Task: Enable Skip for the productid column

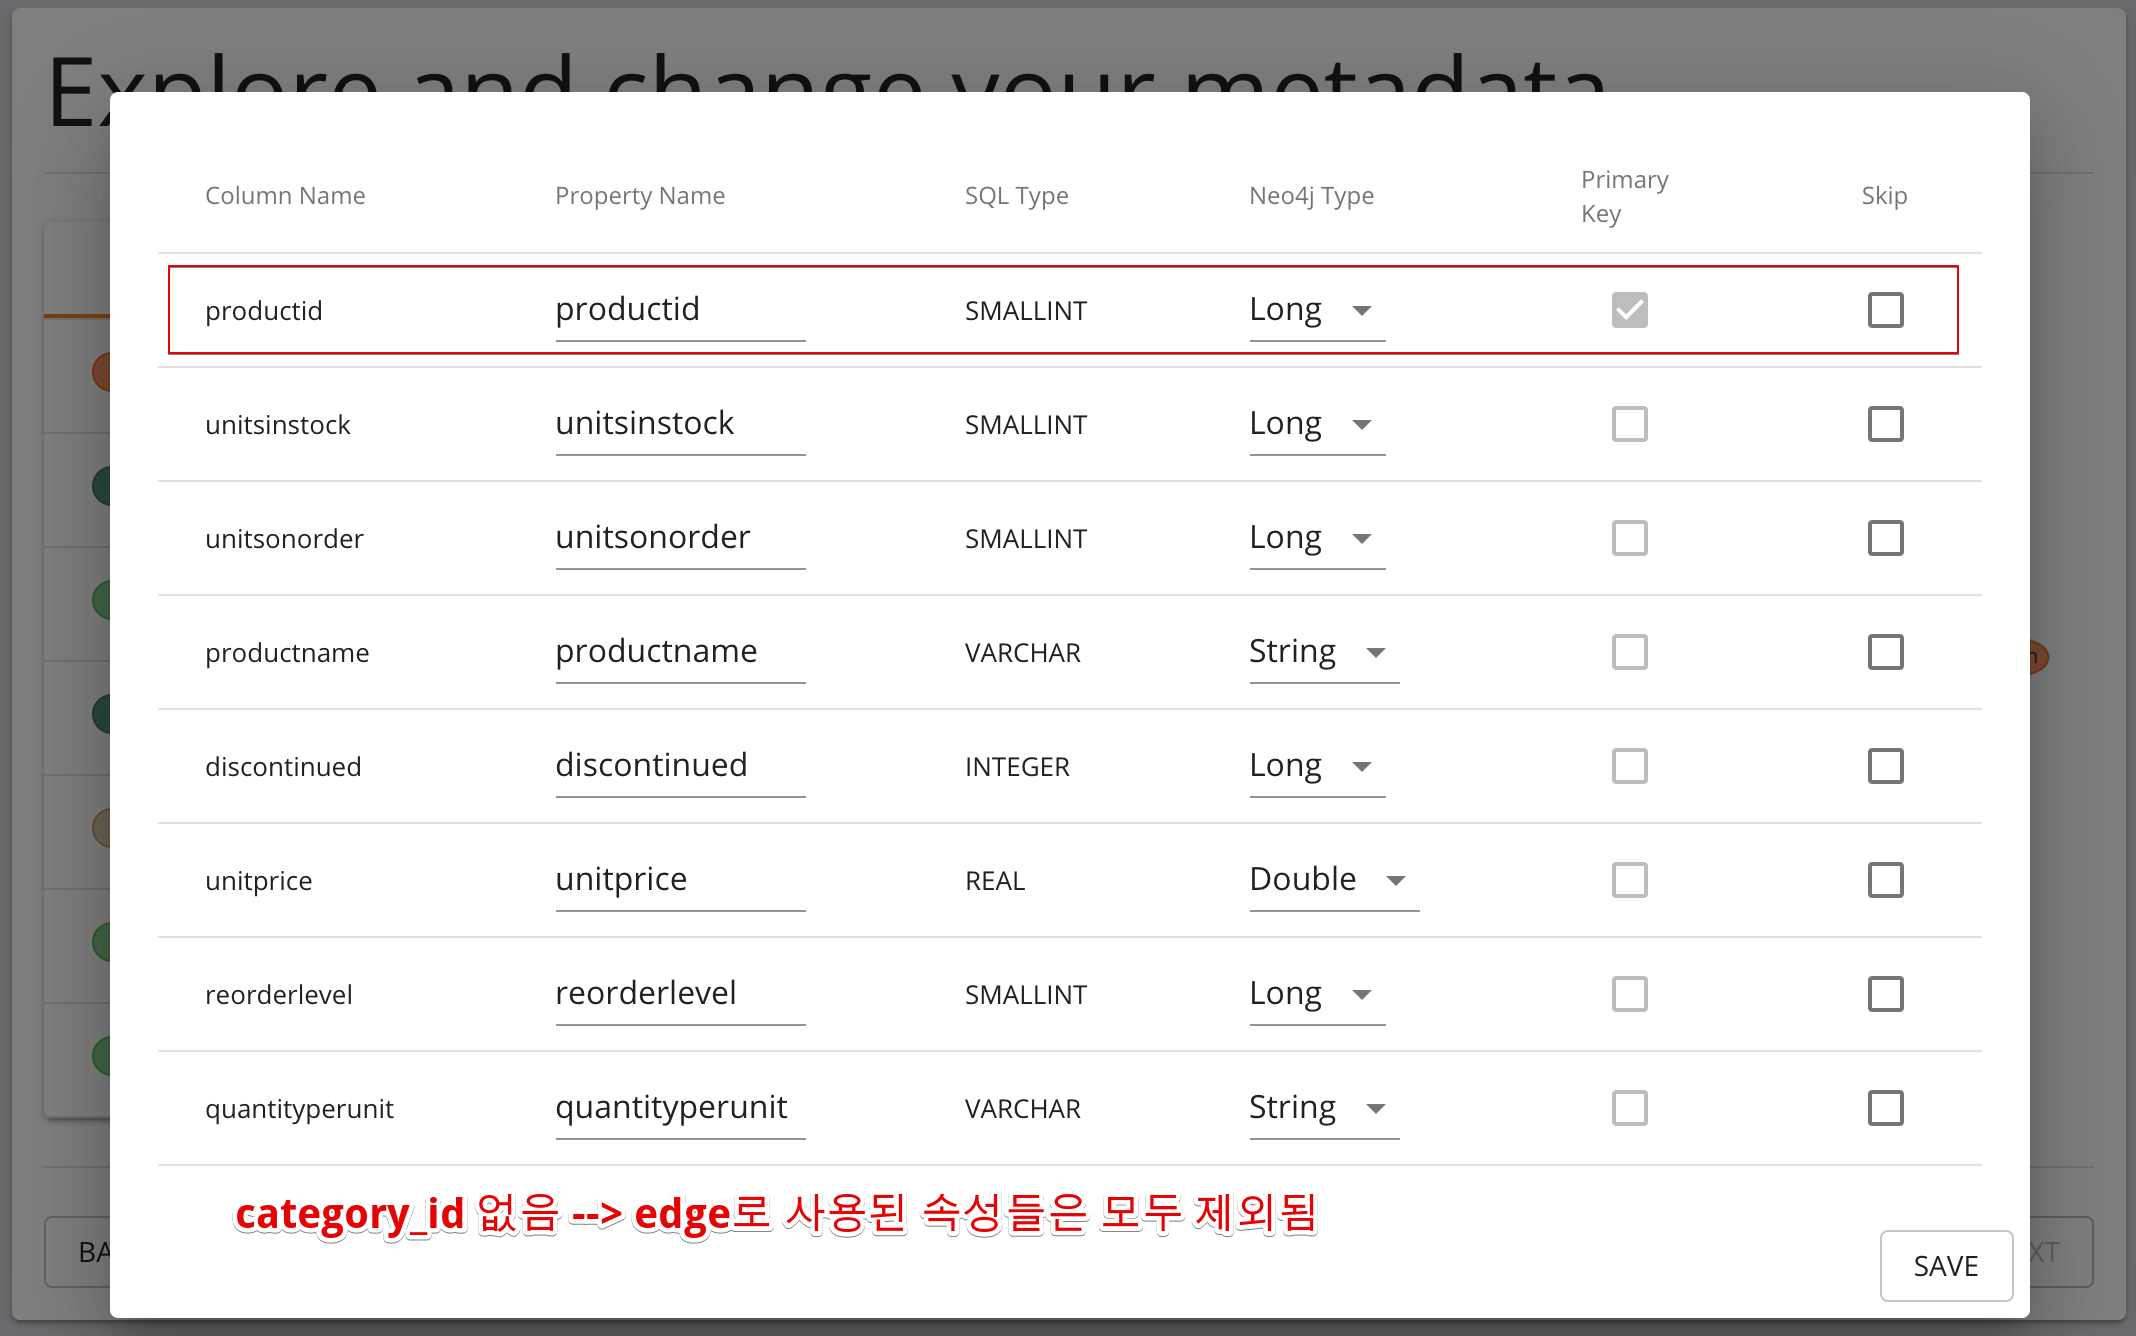Action: point(1886,310)
